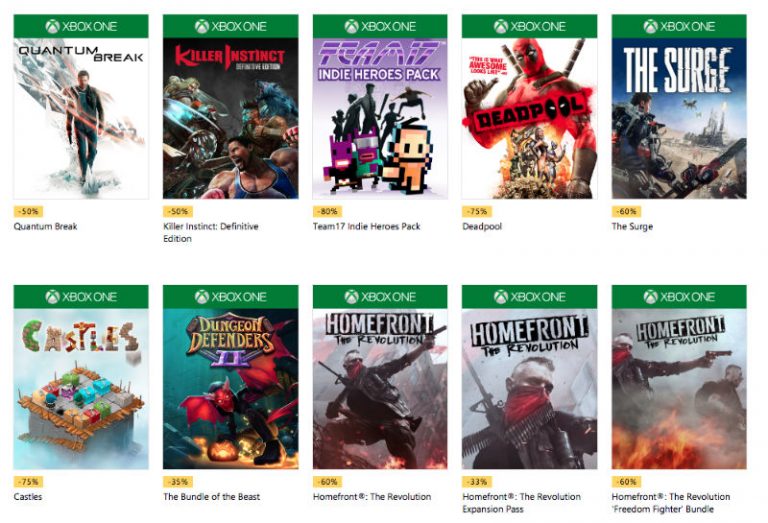Select the Killer Instinct cover image
This screenshot has width=768, height=523.
point(230,118)
